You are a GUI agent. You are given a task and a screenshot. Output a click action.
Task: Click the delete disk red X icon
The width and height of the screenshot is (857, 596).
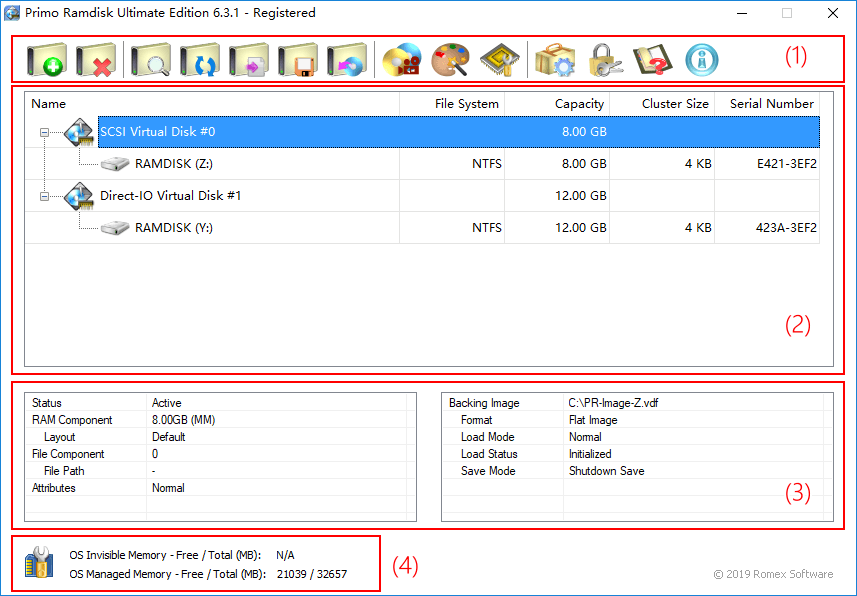pos(96,60)
